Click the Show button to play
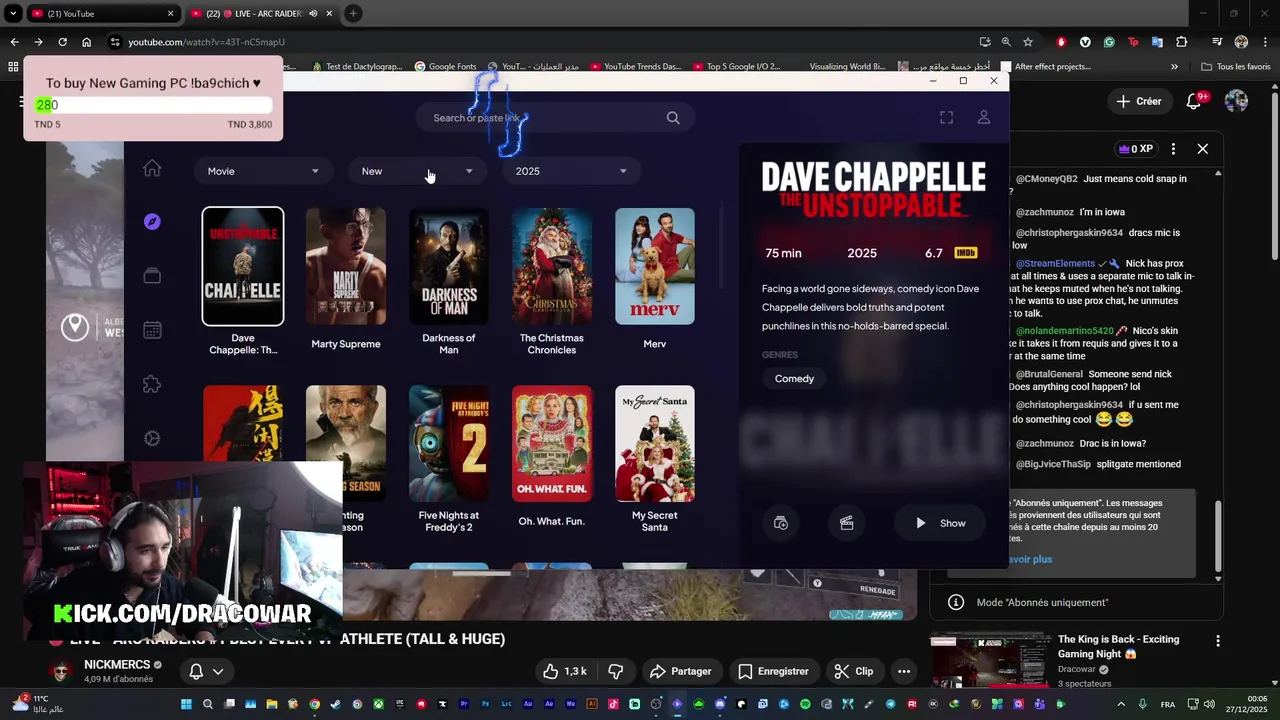Screen dimensions: 1280x720 [x=941, y=523]
